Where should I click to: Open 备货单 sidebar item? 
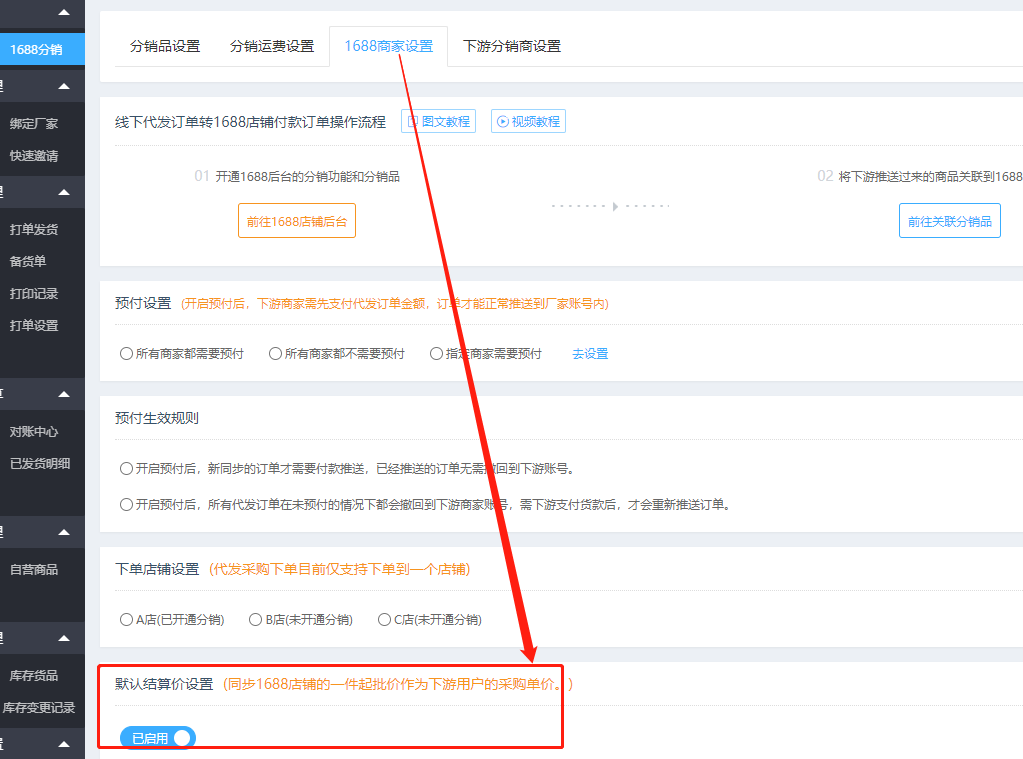pyautogui.click(x=28, y=261)
